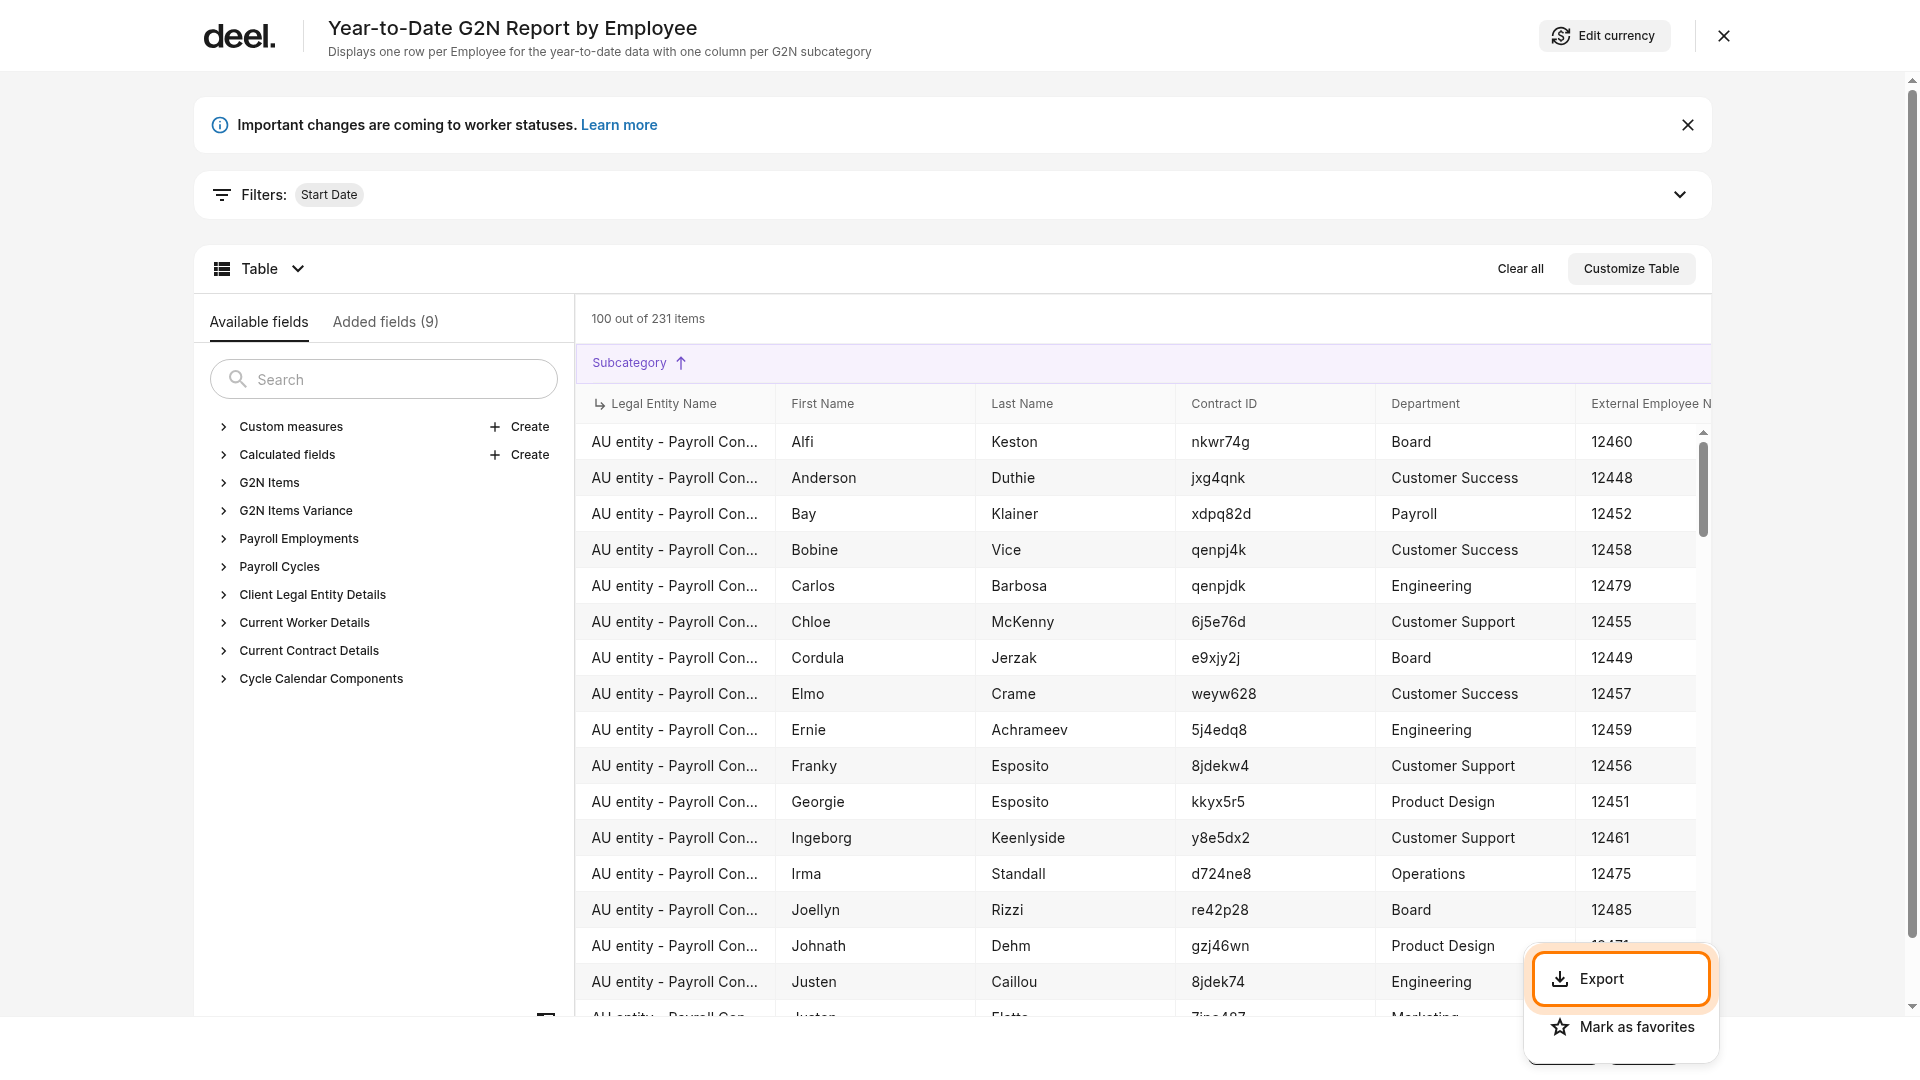
Task: Sort by the First Name column header
Action: point(876,404)
